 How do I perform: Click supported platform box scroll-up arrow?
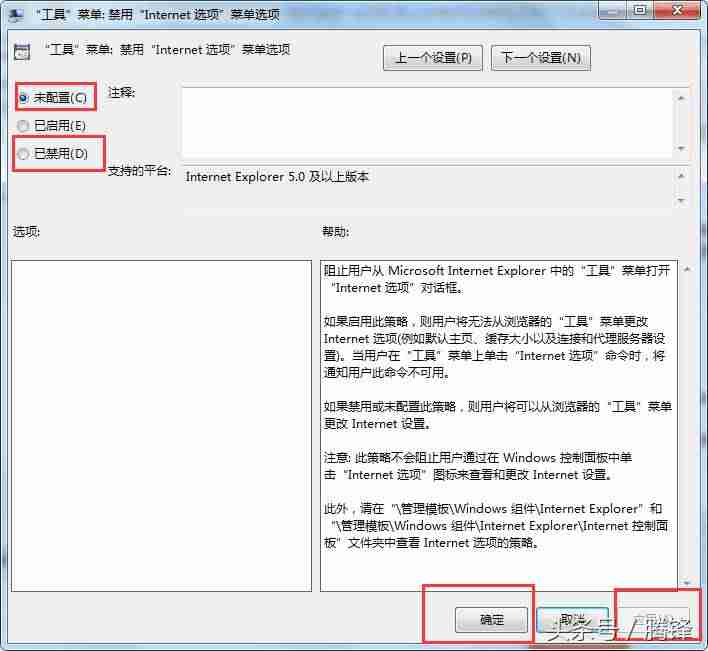[681, 176]
